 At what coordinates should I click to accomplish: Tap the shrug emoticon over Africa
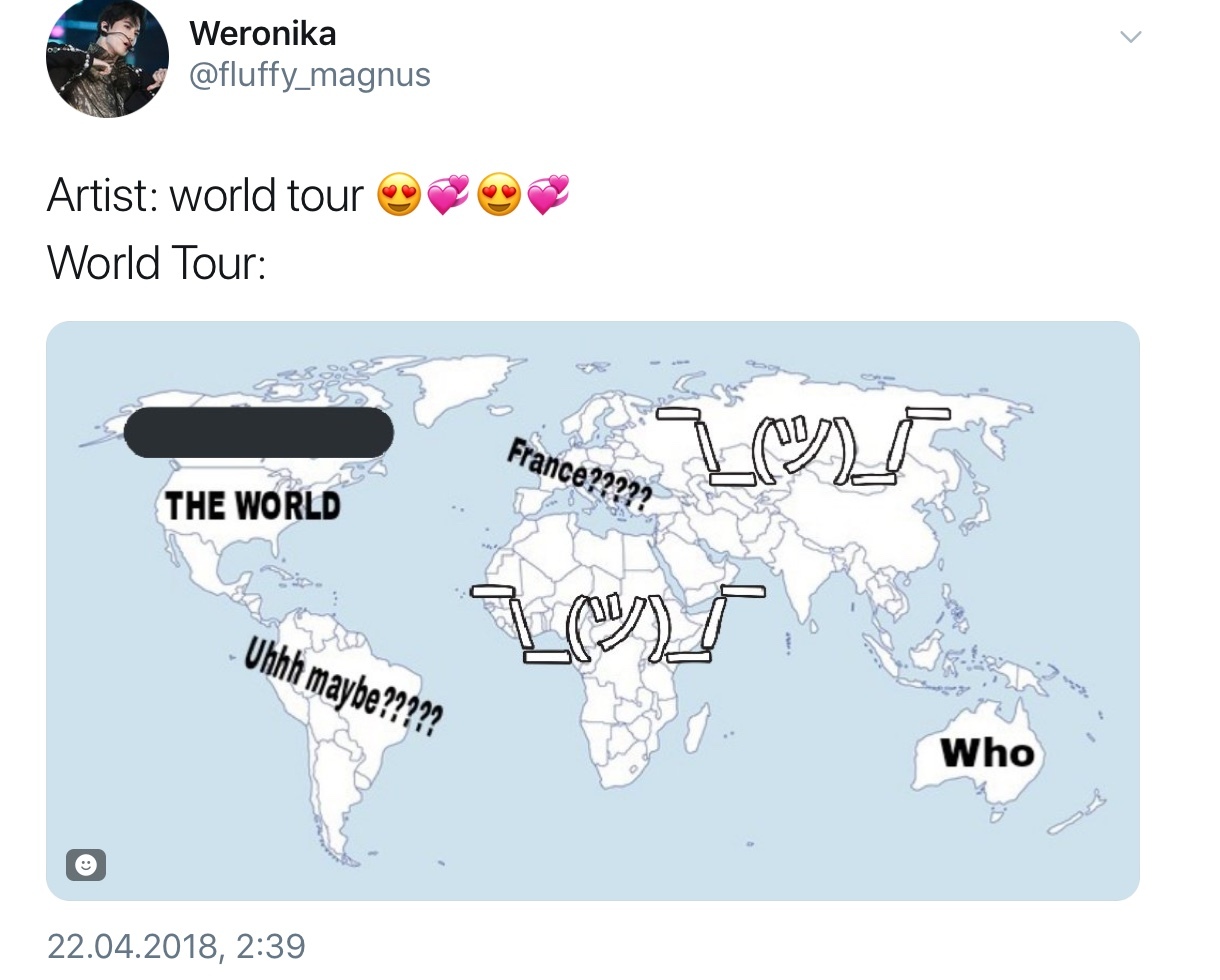pos(617,622)
